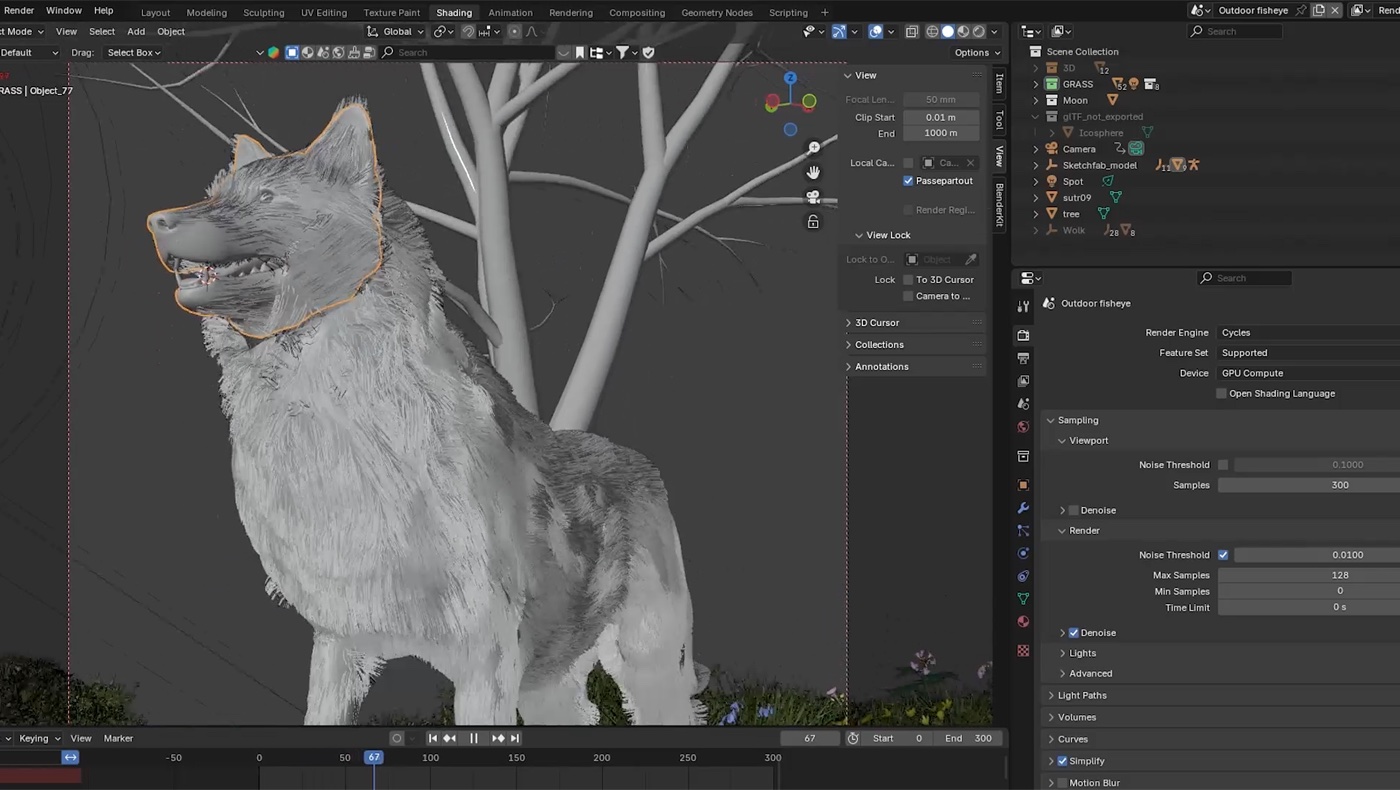Open the Marker menu in timeline
This screenshot has width=1400, height=790.
pyautogui.click(x=118, y=739)
